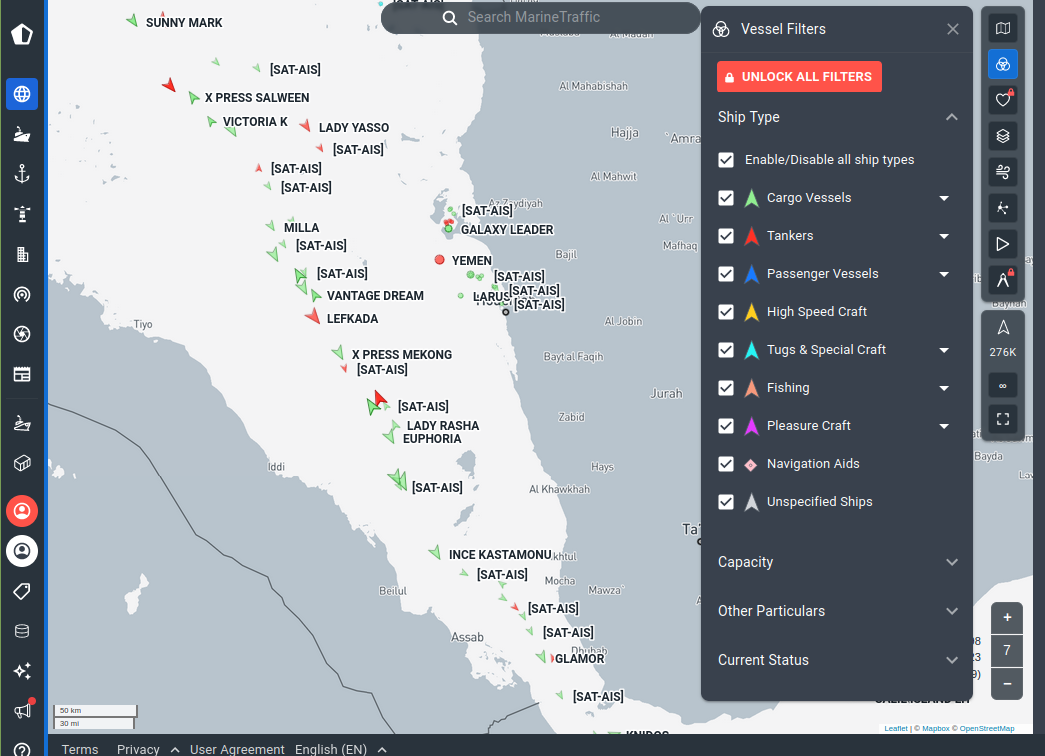Viewport: 1045px width, 756px height.
Task: Open the Live Map globe icon
Action: [22, 94]
